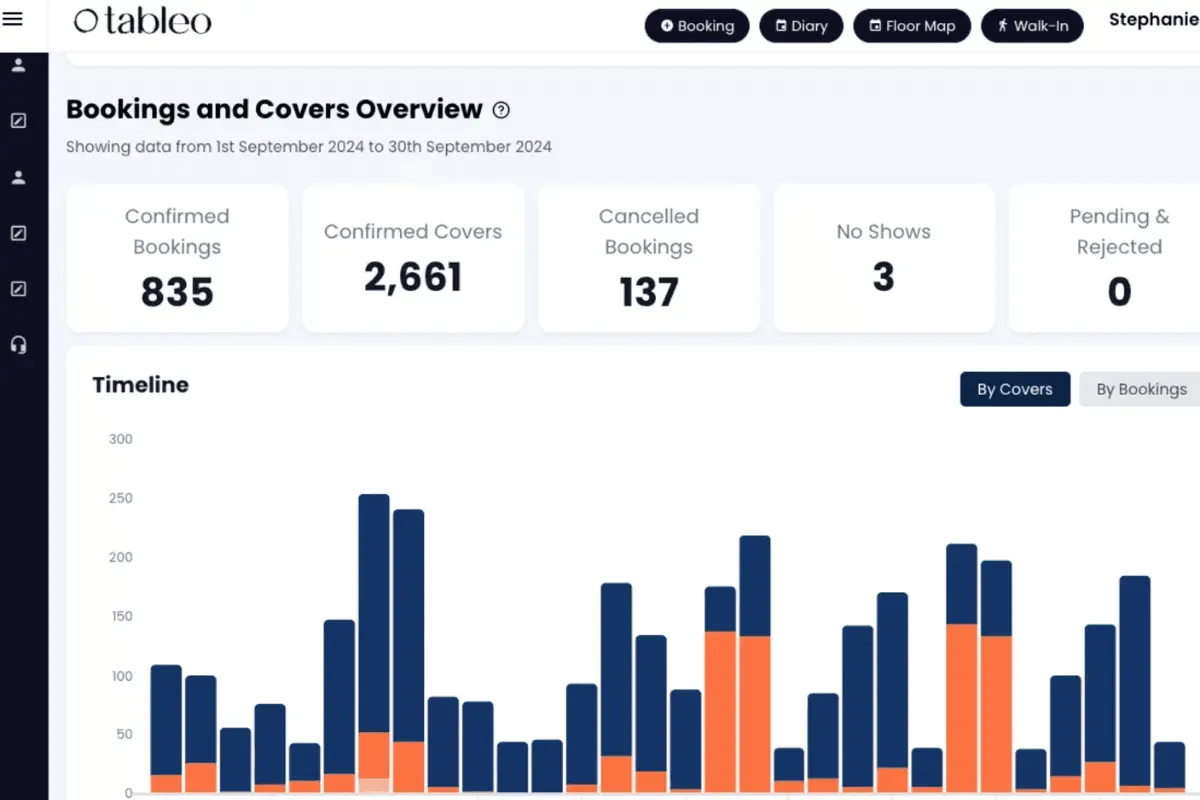Open the Floor Map view

912,26
